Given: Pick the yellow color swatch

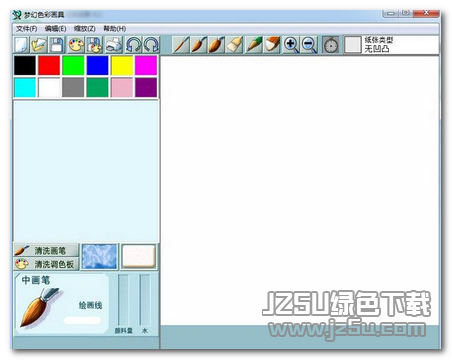Looking at the screenshot, I should [122, 65].
